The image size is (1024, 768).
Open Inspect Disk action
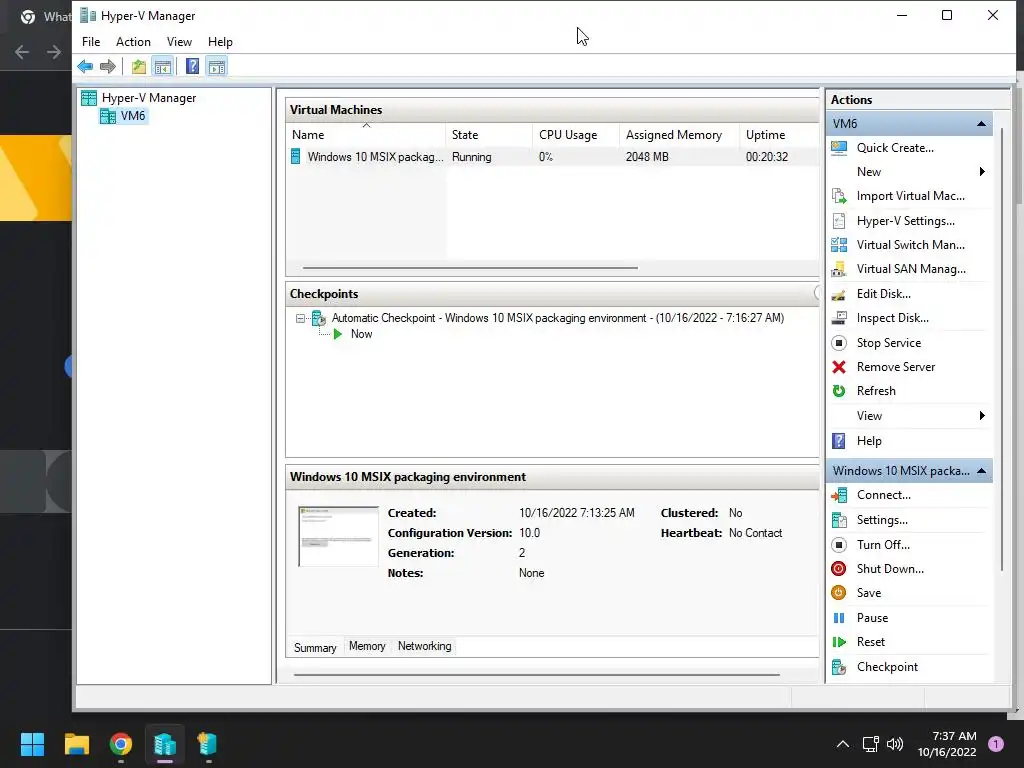(x=893, y=318)
